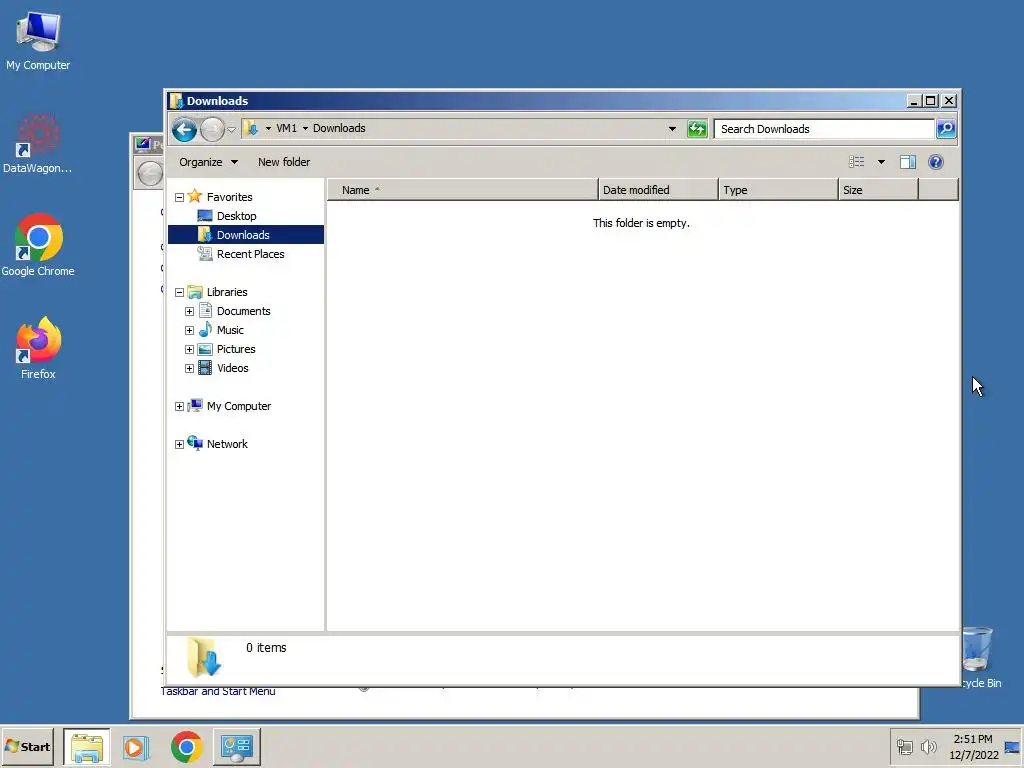Toggle the preview pane
Screen dimensions: 1024x768
pyautogui.click(x=908, y=162)
